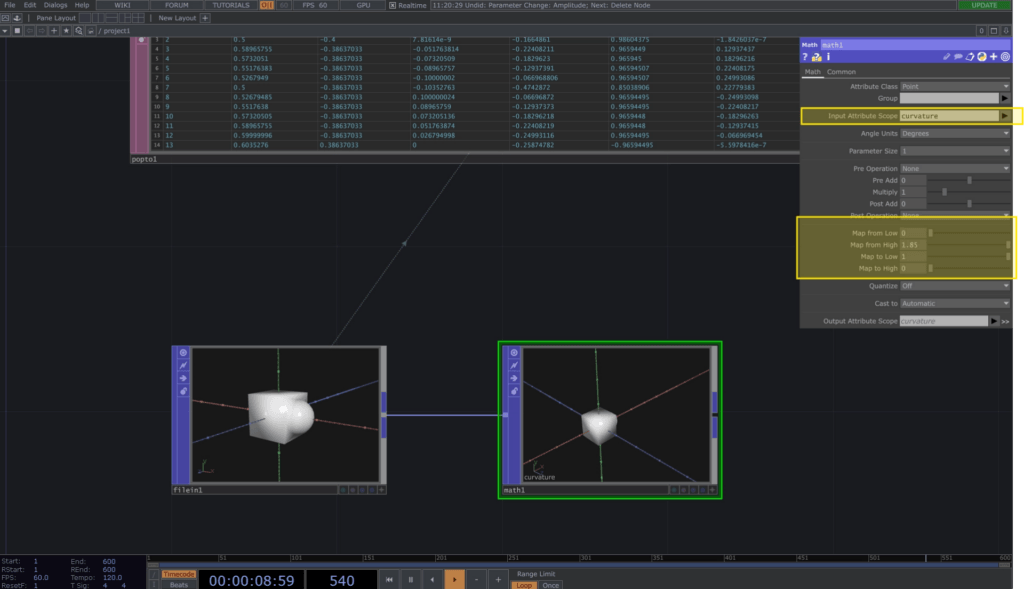Pause timeline playback

click(x=411, y=580)
